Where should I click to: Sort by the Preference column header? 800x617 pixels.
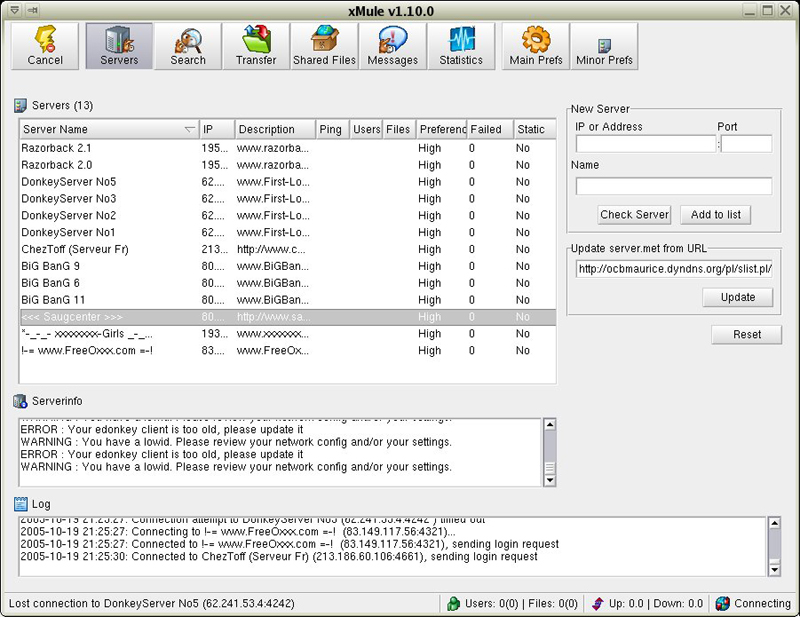click(442, 130)
